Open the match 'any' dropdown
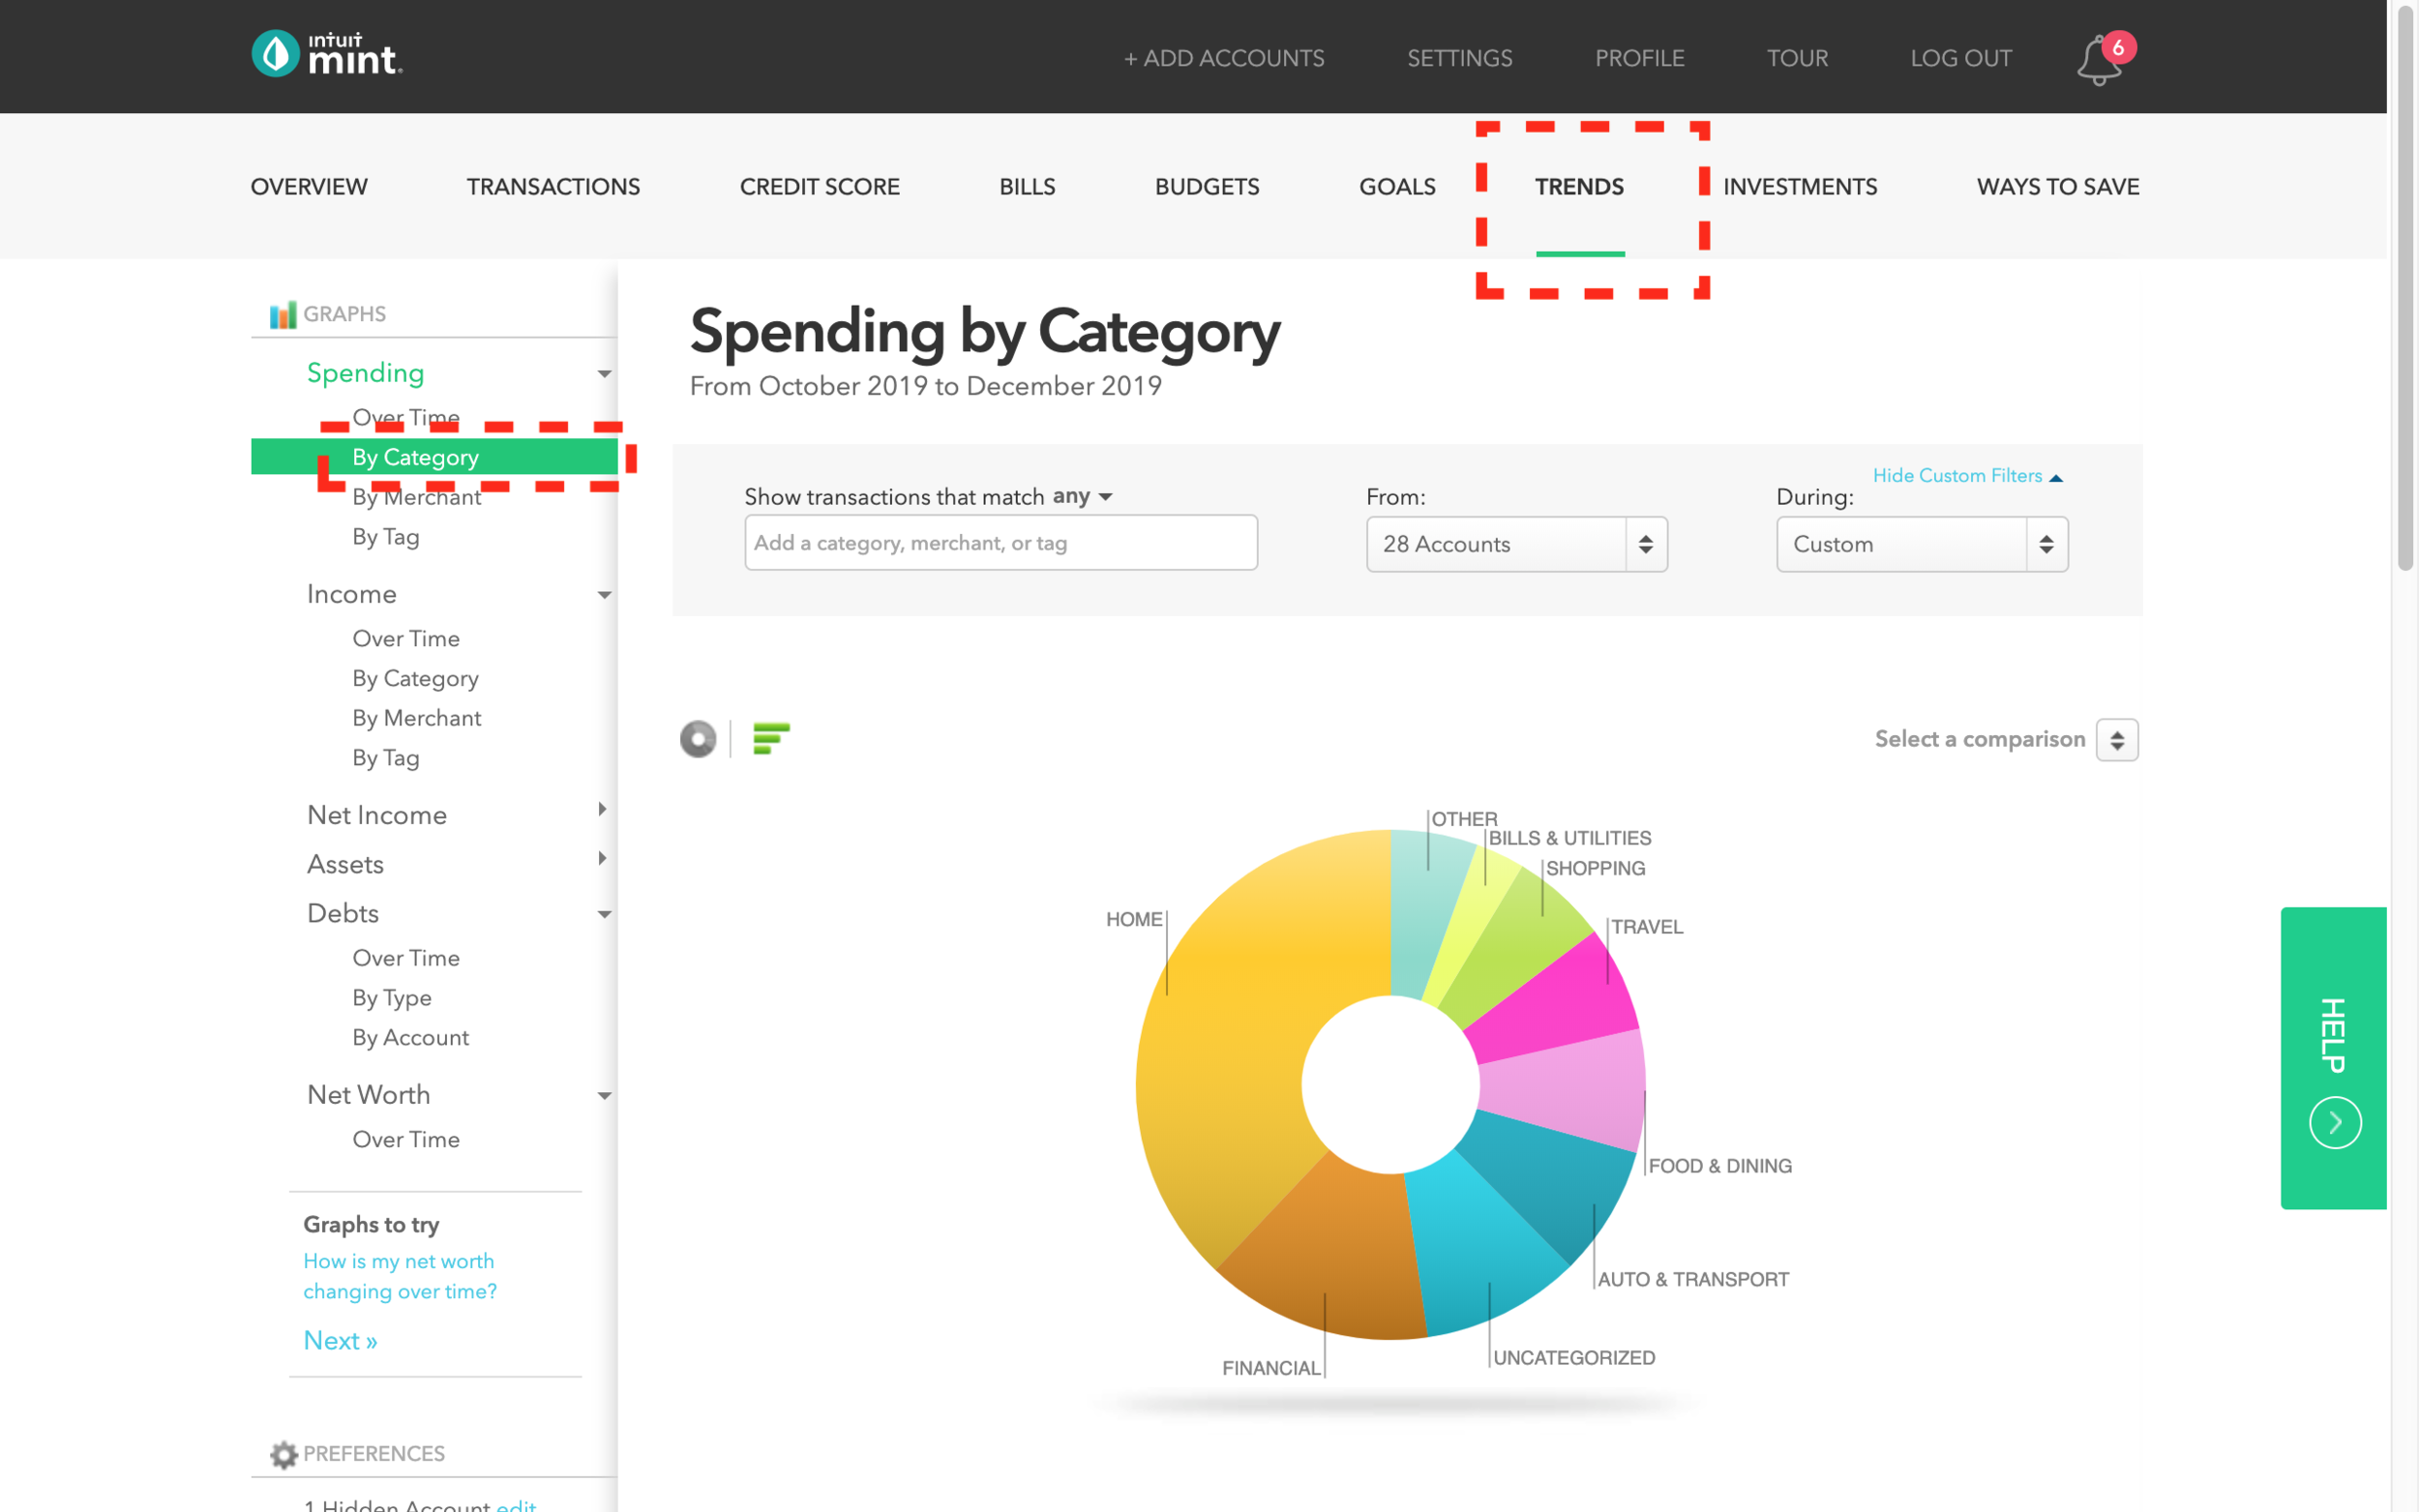 pos(1082,496)
